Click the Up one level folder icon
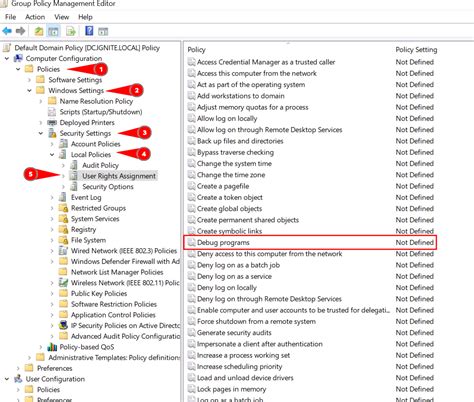The image size is (474, 402). [39, 31]
